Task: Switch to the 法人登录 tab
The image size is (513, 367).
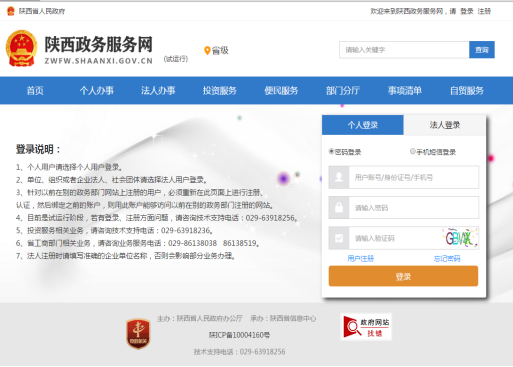Action: point(444,125)
